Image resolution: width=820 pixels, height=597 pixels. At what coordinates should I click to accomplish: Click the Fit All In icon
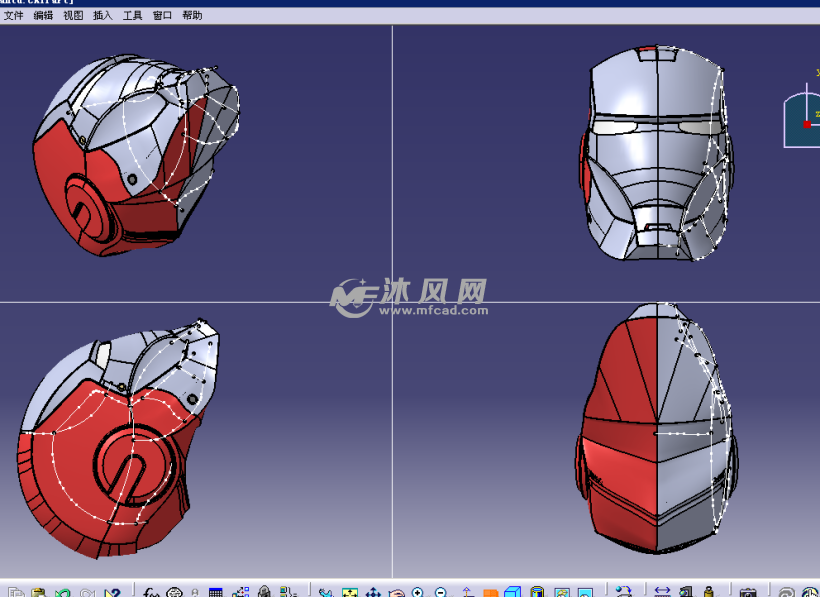pyautogui.click(x=349, y=592)
